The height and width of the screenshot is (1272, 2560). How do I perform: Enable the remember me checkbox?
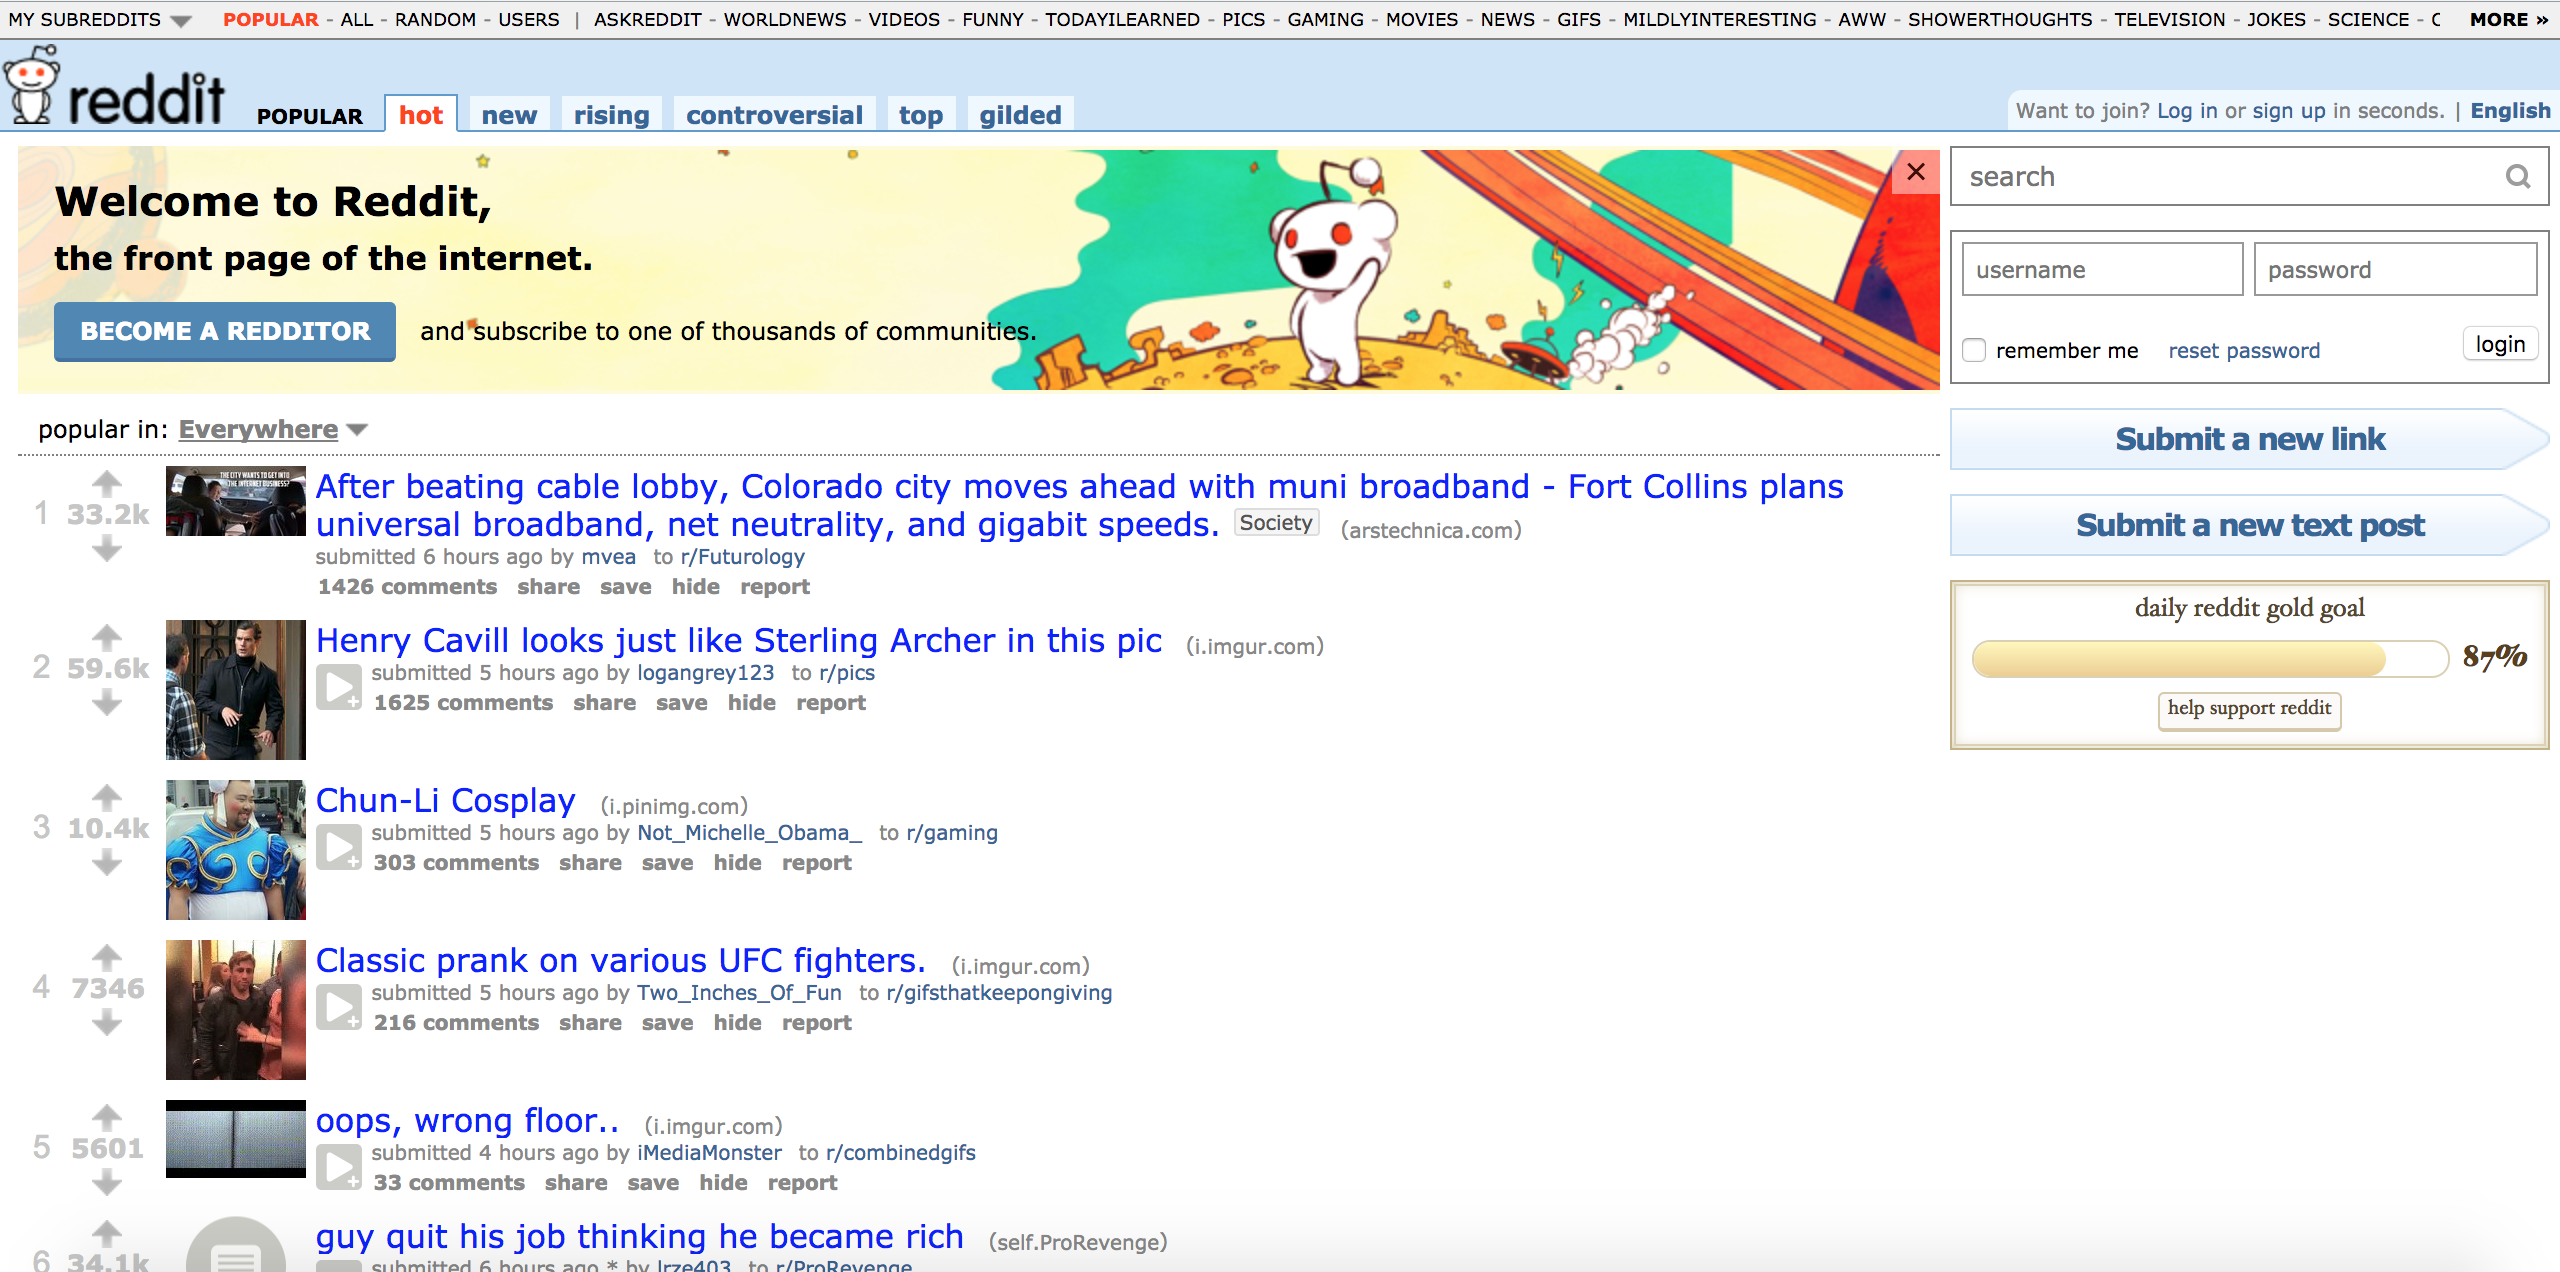pyautogui.click(x=1974, y=350)
